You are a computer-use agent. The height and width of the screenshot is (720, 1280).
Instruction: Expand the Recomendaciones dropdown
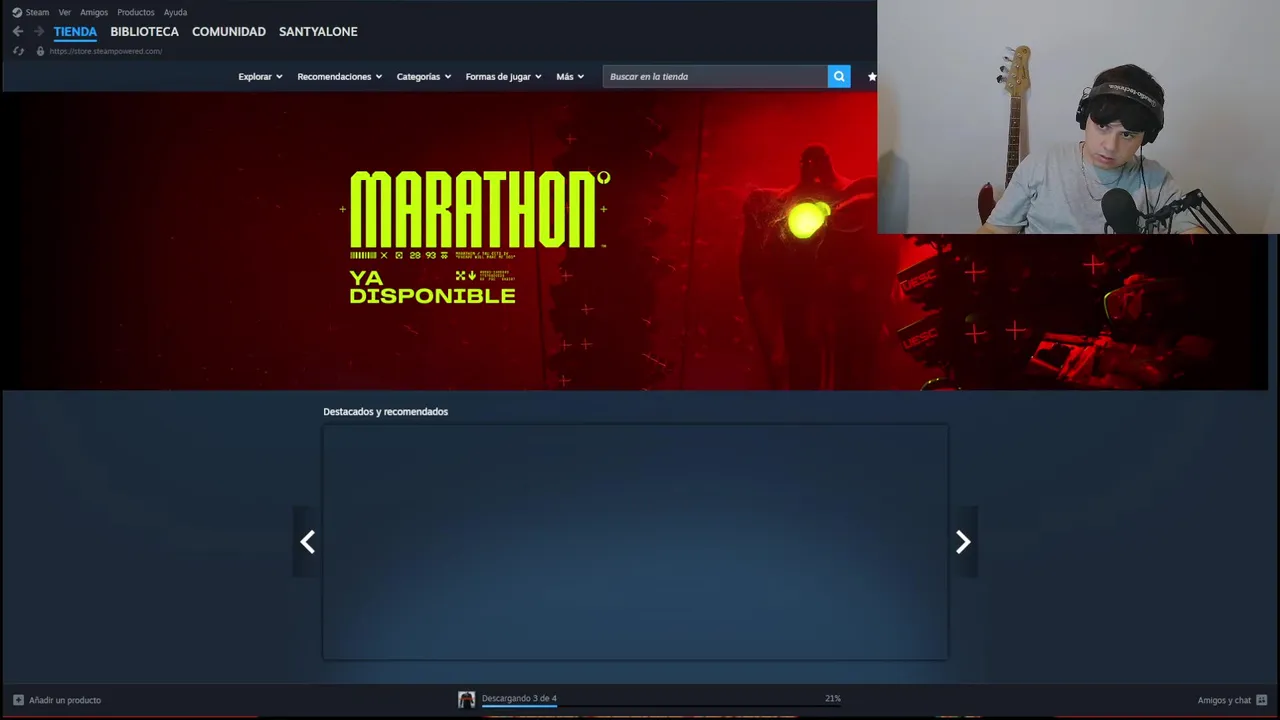click(x=339, y=76)
